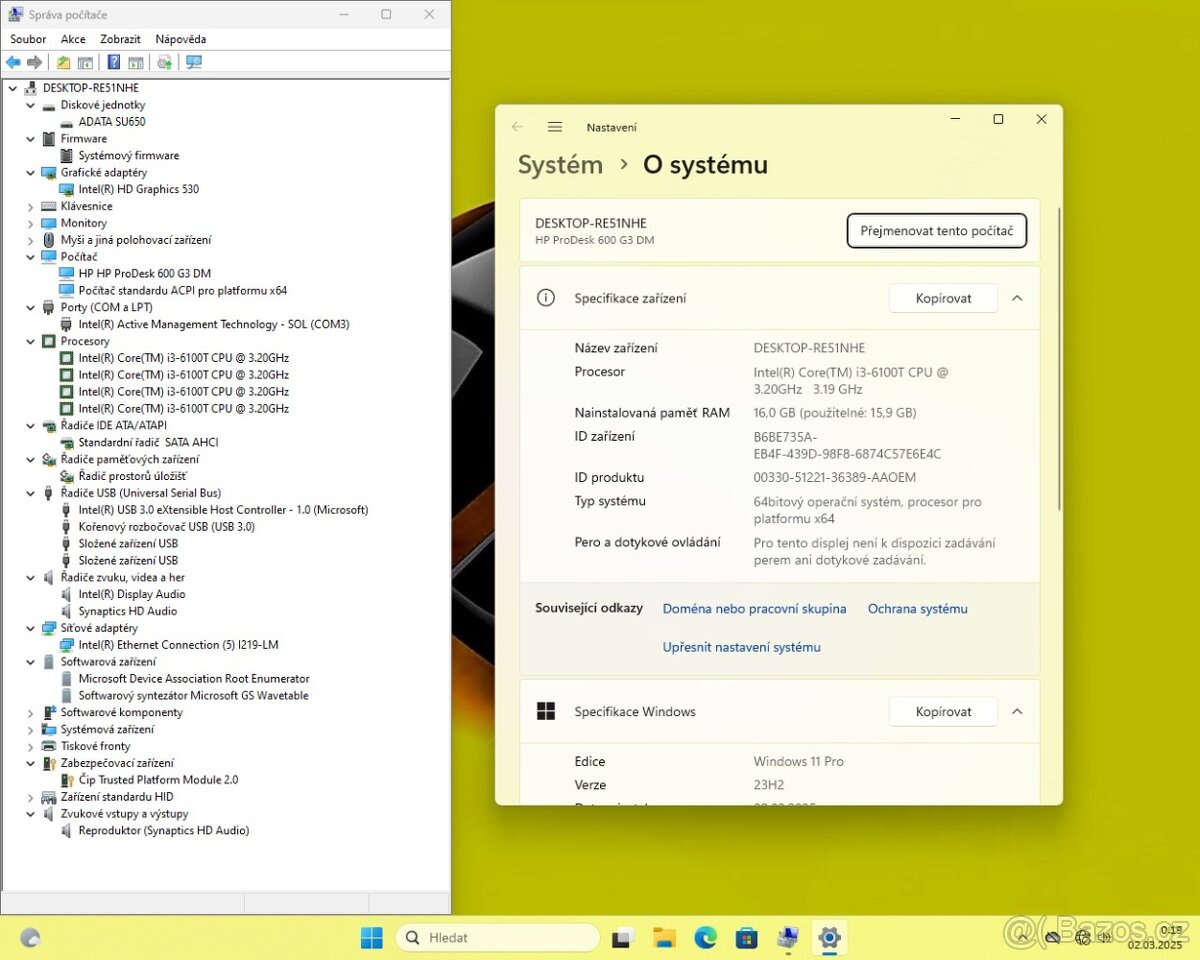Click the Hledat taskbar search box
The height and width of the screenshot is (960, 1200).
[498, 937]
